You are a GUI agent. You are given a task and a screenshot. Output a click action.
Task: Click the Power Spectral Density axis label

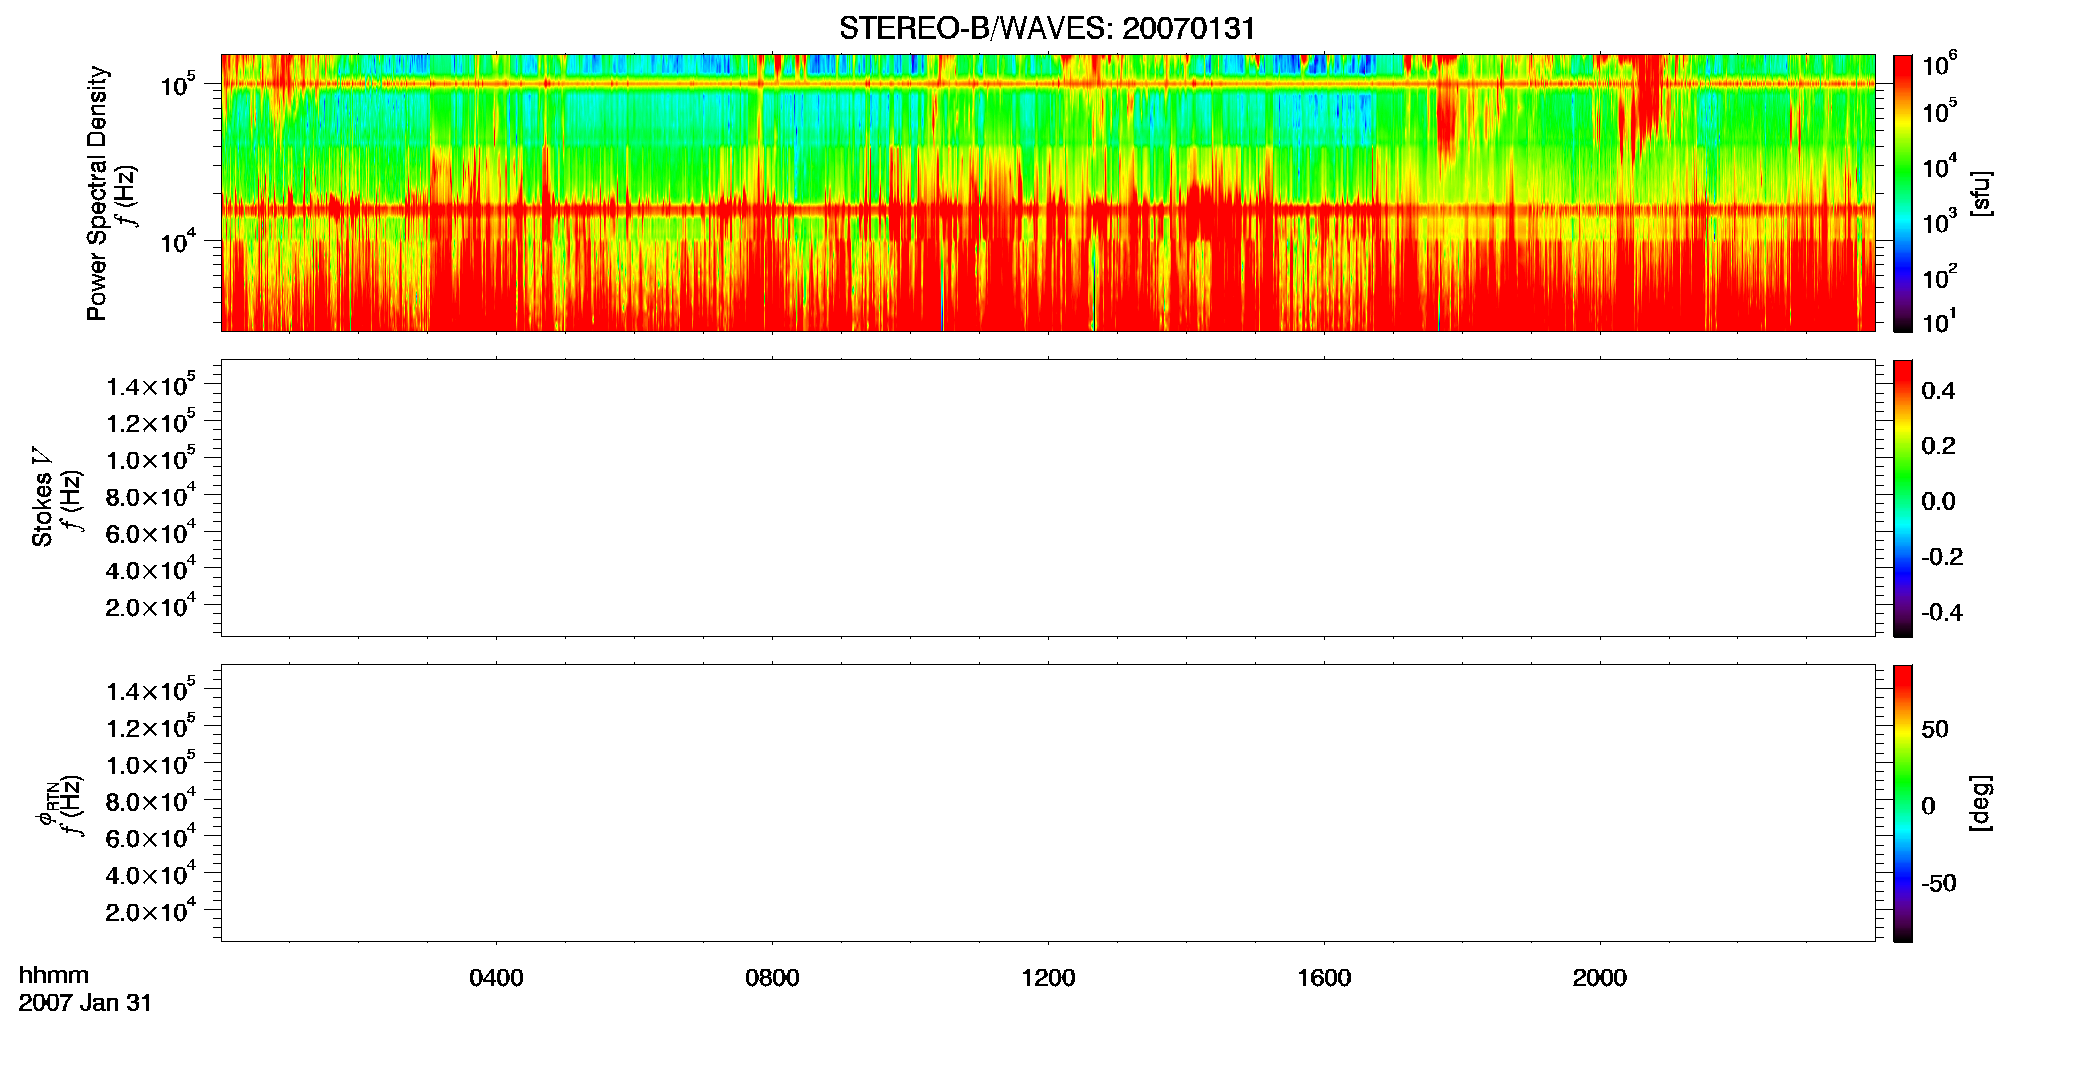(x=97, y=193)
